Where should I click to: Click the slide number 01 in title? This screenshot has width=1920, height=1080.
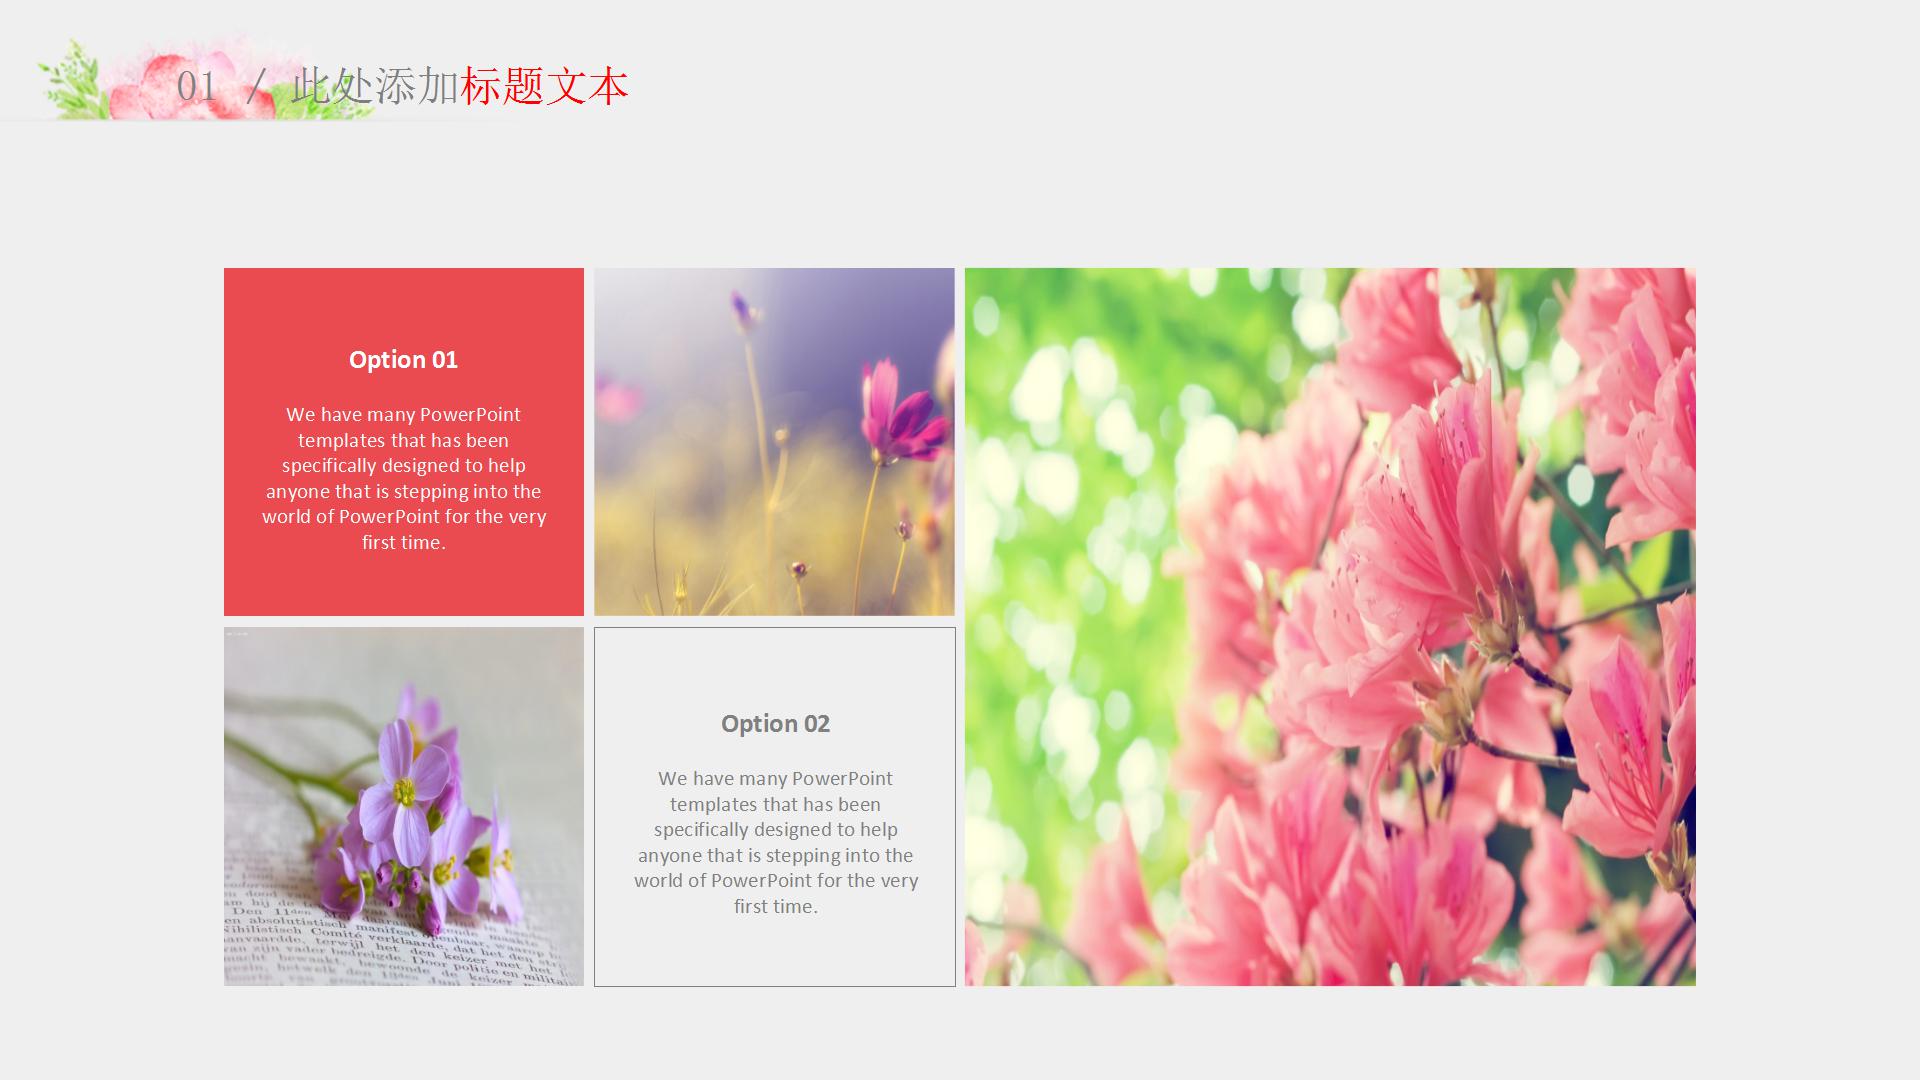[x=196, y=87]
